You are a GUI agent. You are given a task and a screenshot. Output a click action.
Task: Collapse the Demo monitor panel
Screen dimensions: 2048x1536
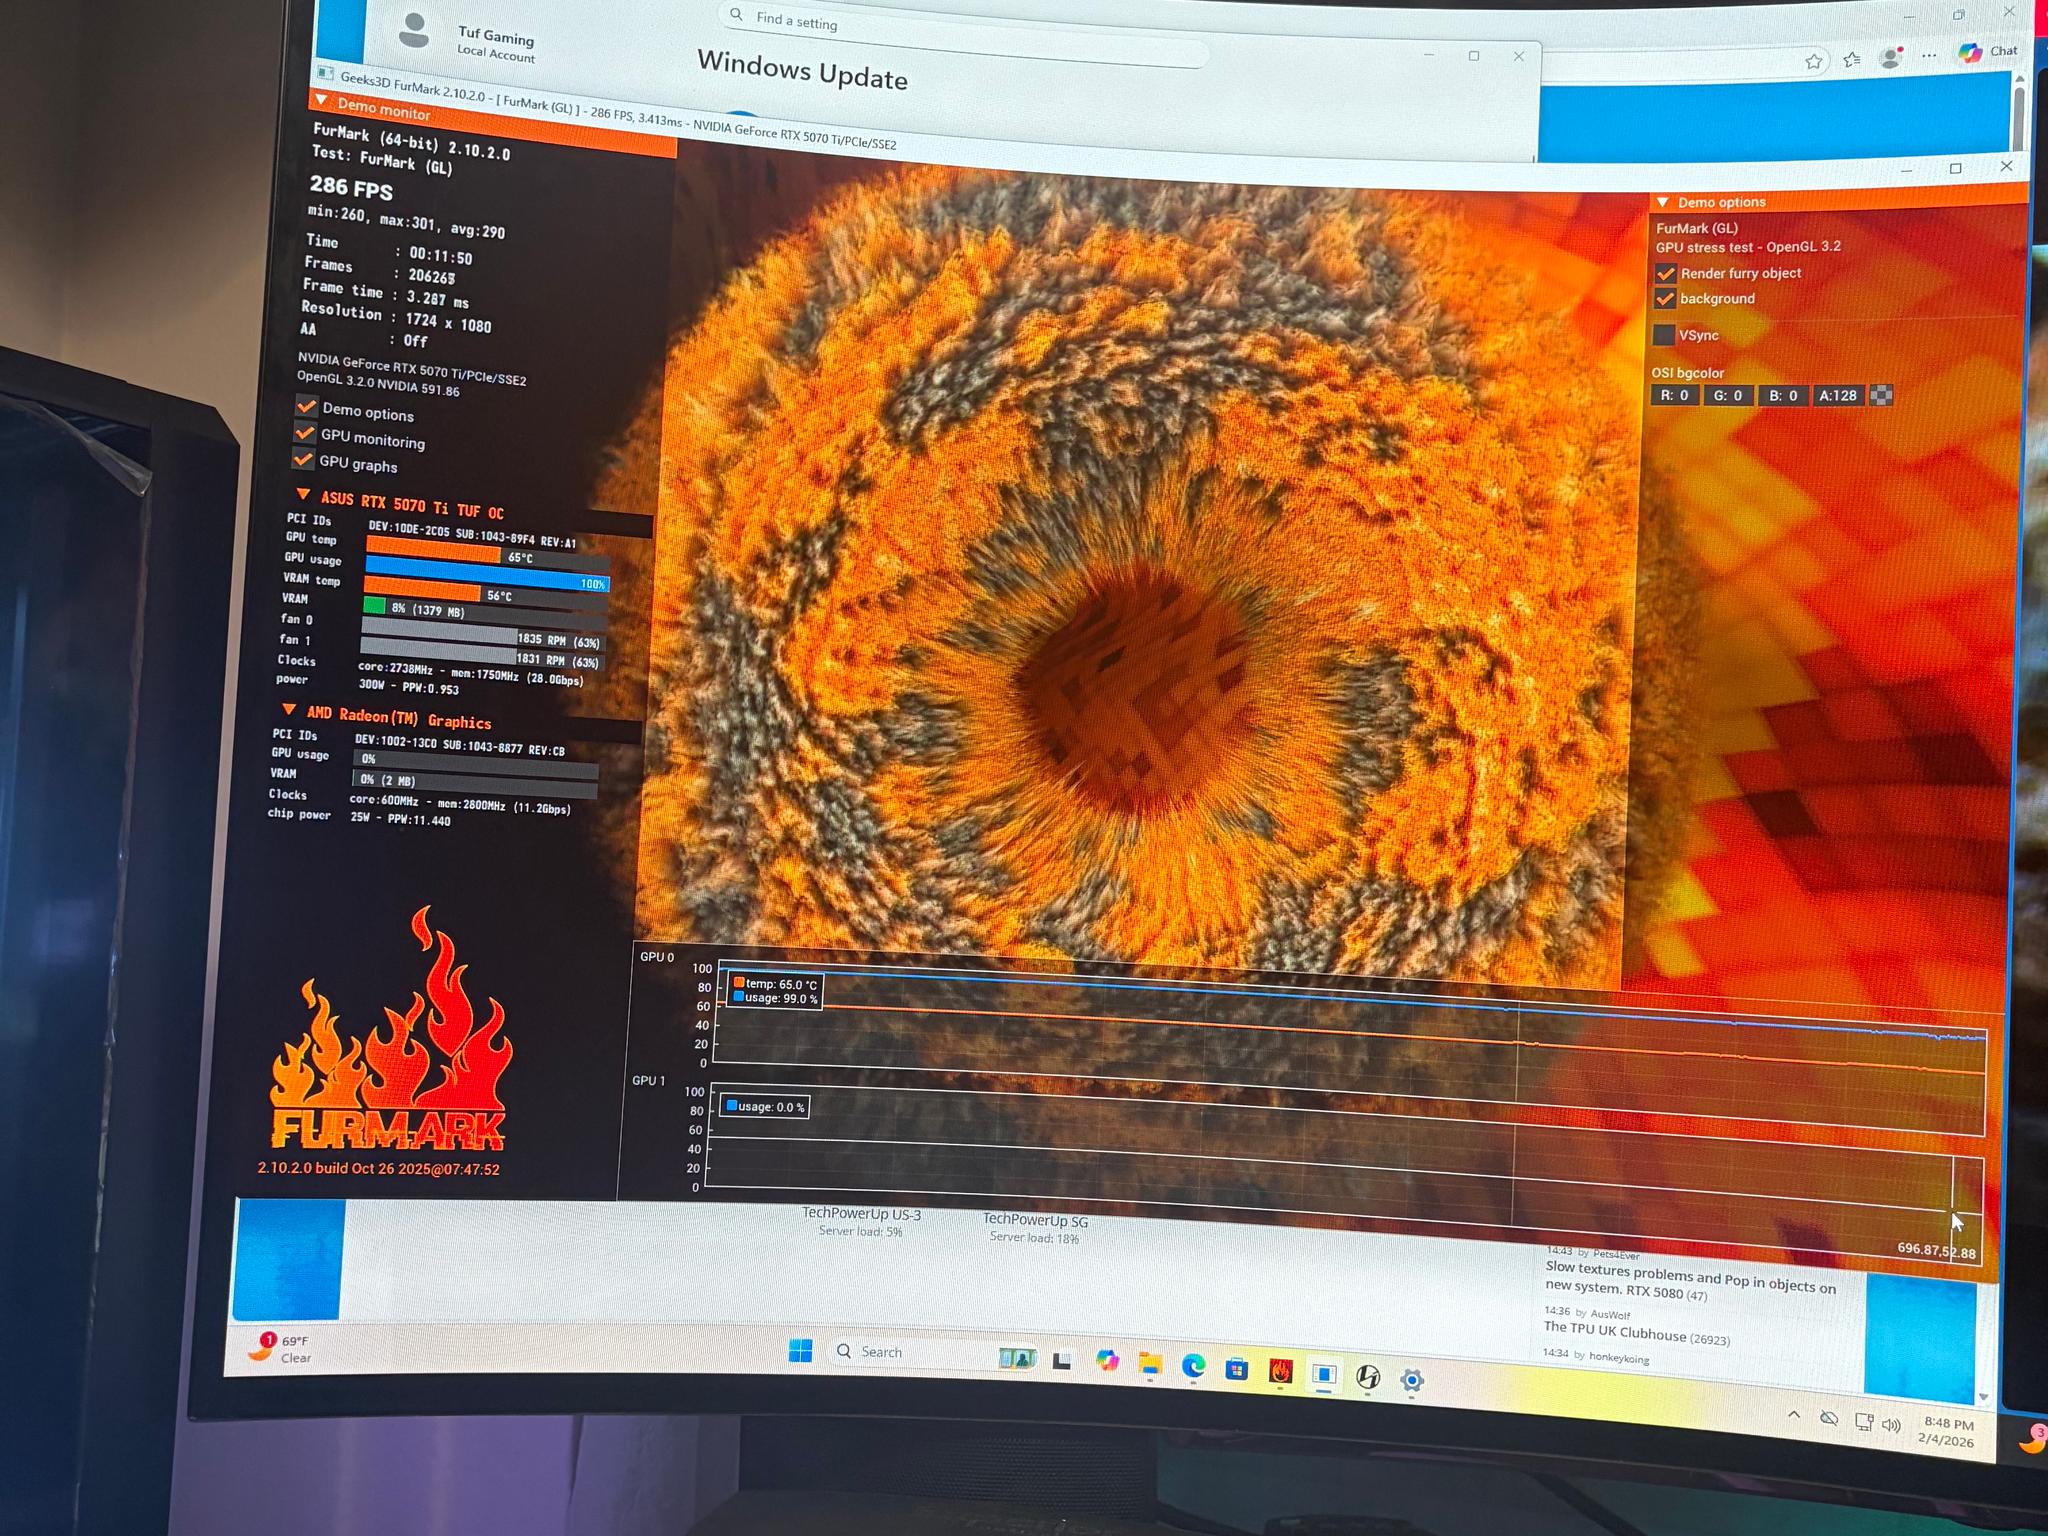tap(321, 100)
